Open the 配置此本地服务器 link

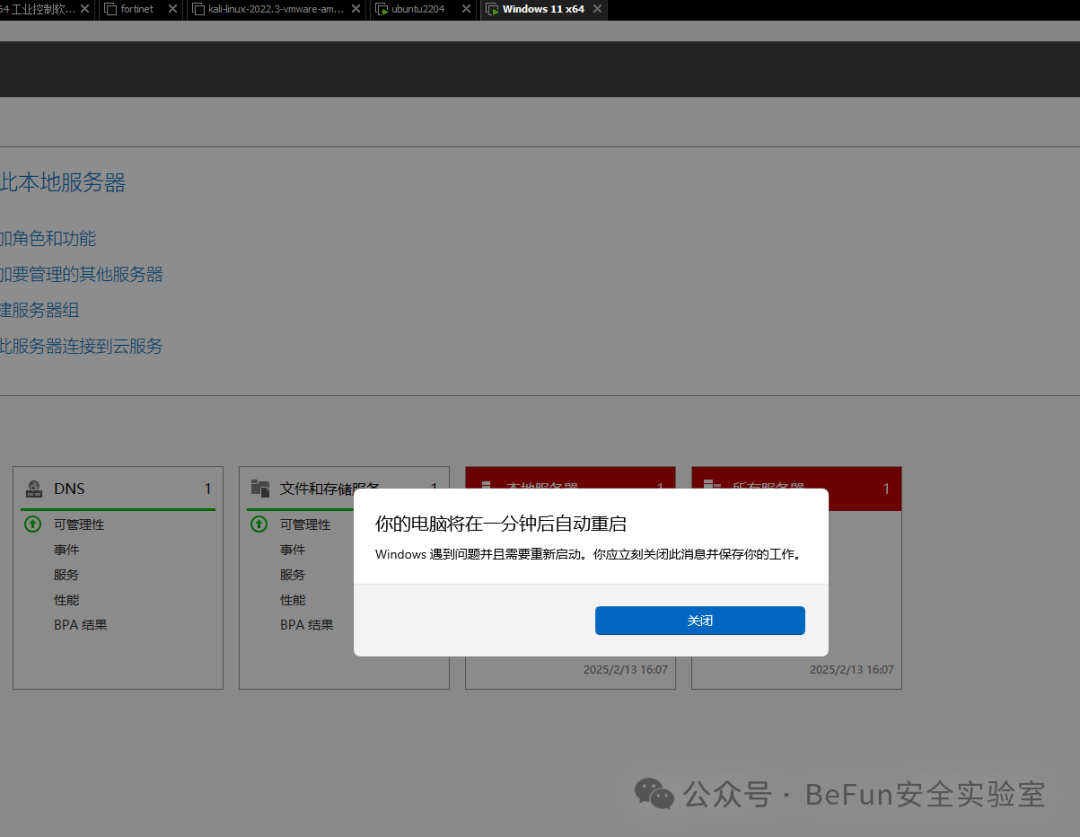[63, 183]
